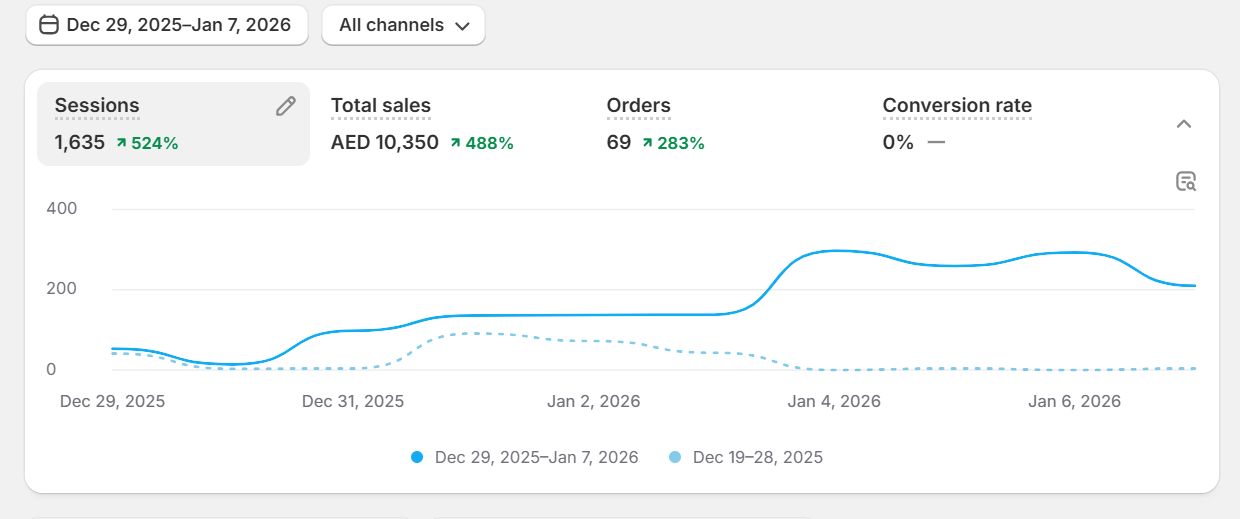Click the AED 10,350 sales value

pos(385,143)
